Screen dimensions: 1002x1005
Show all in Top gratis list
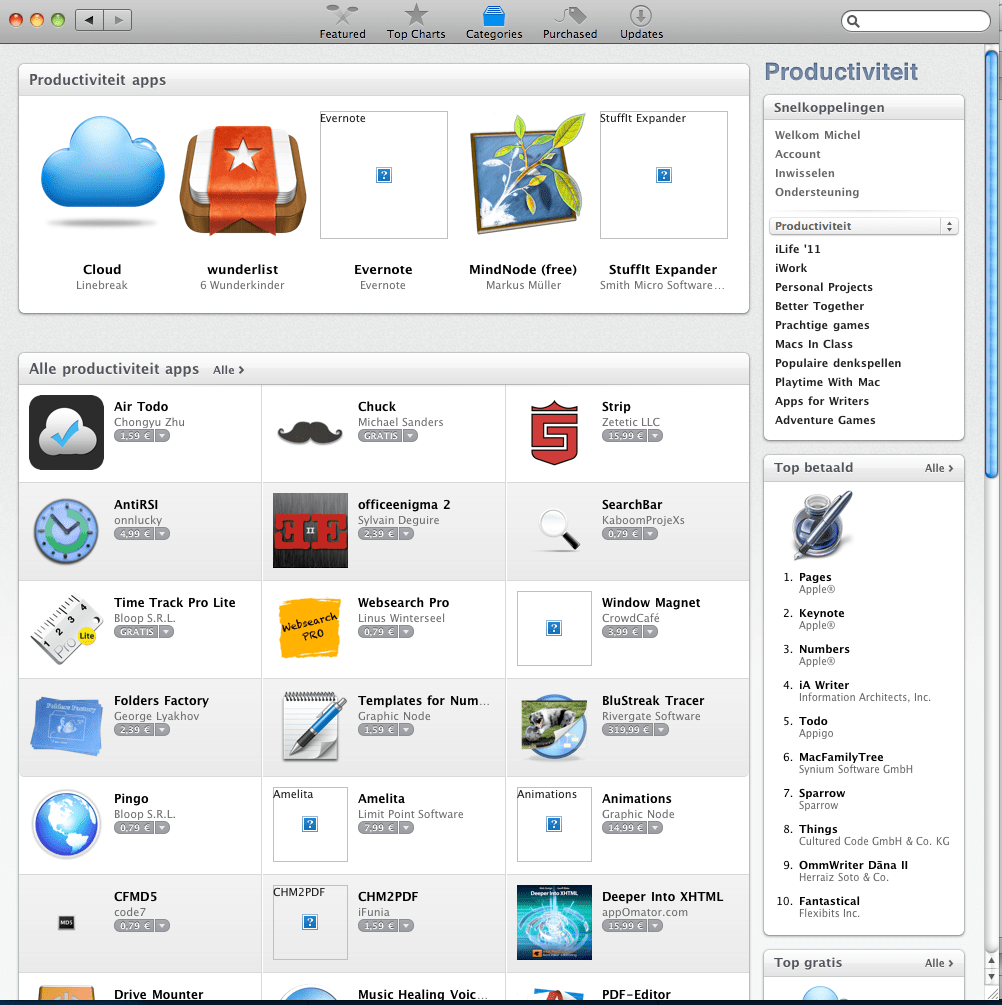(x=939, y=963)
